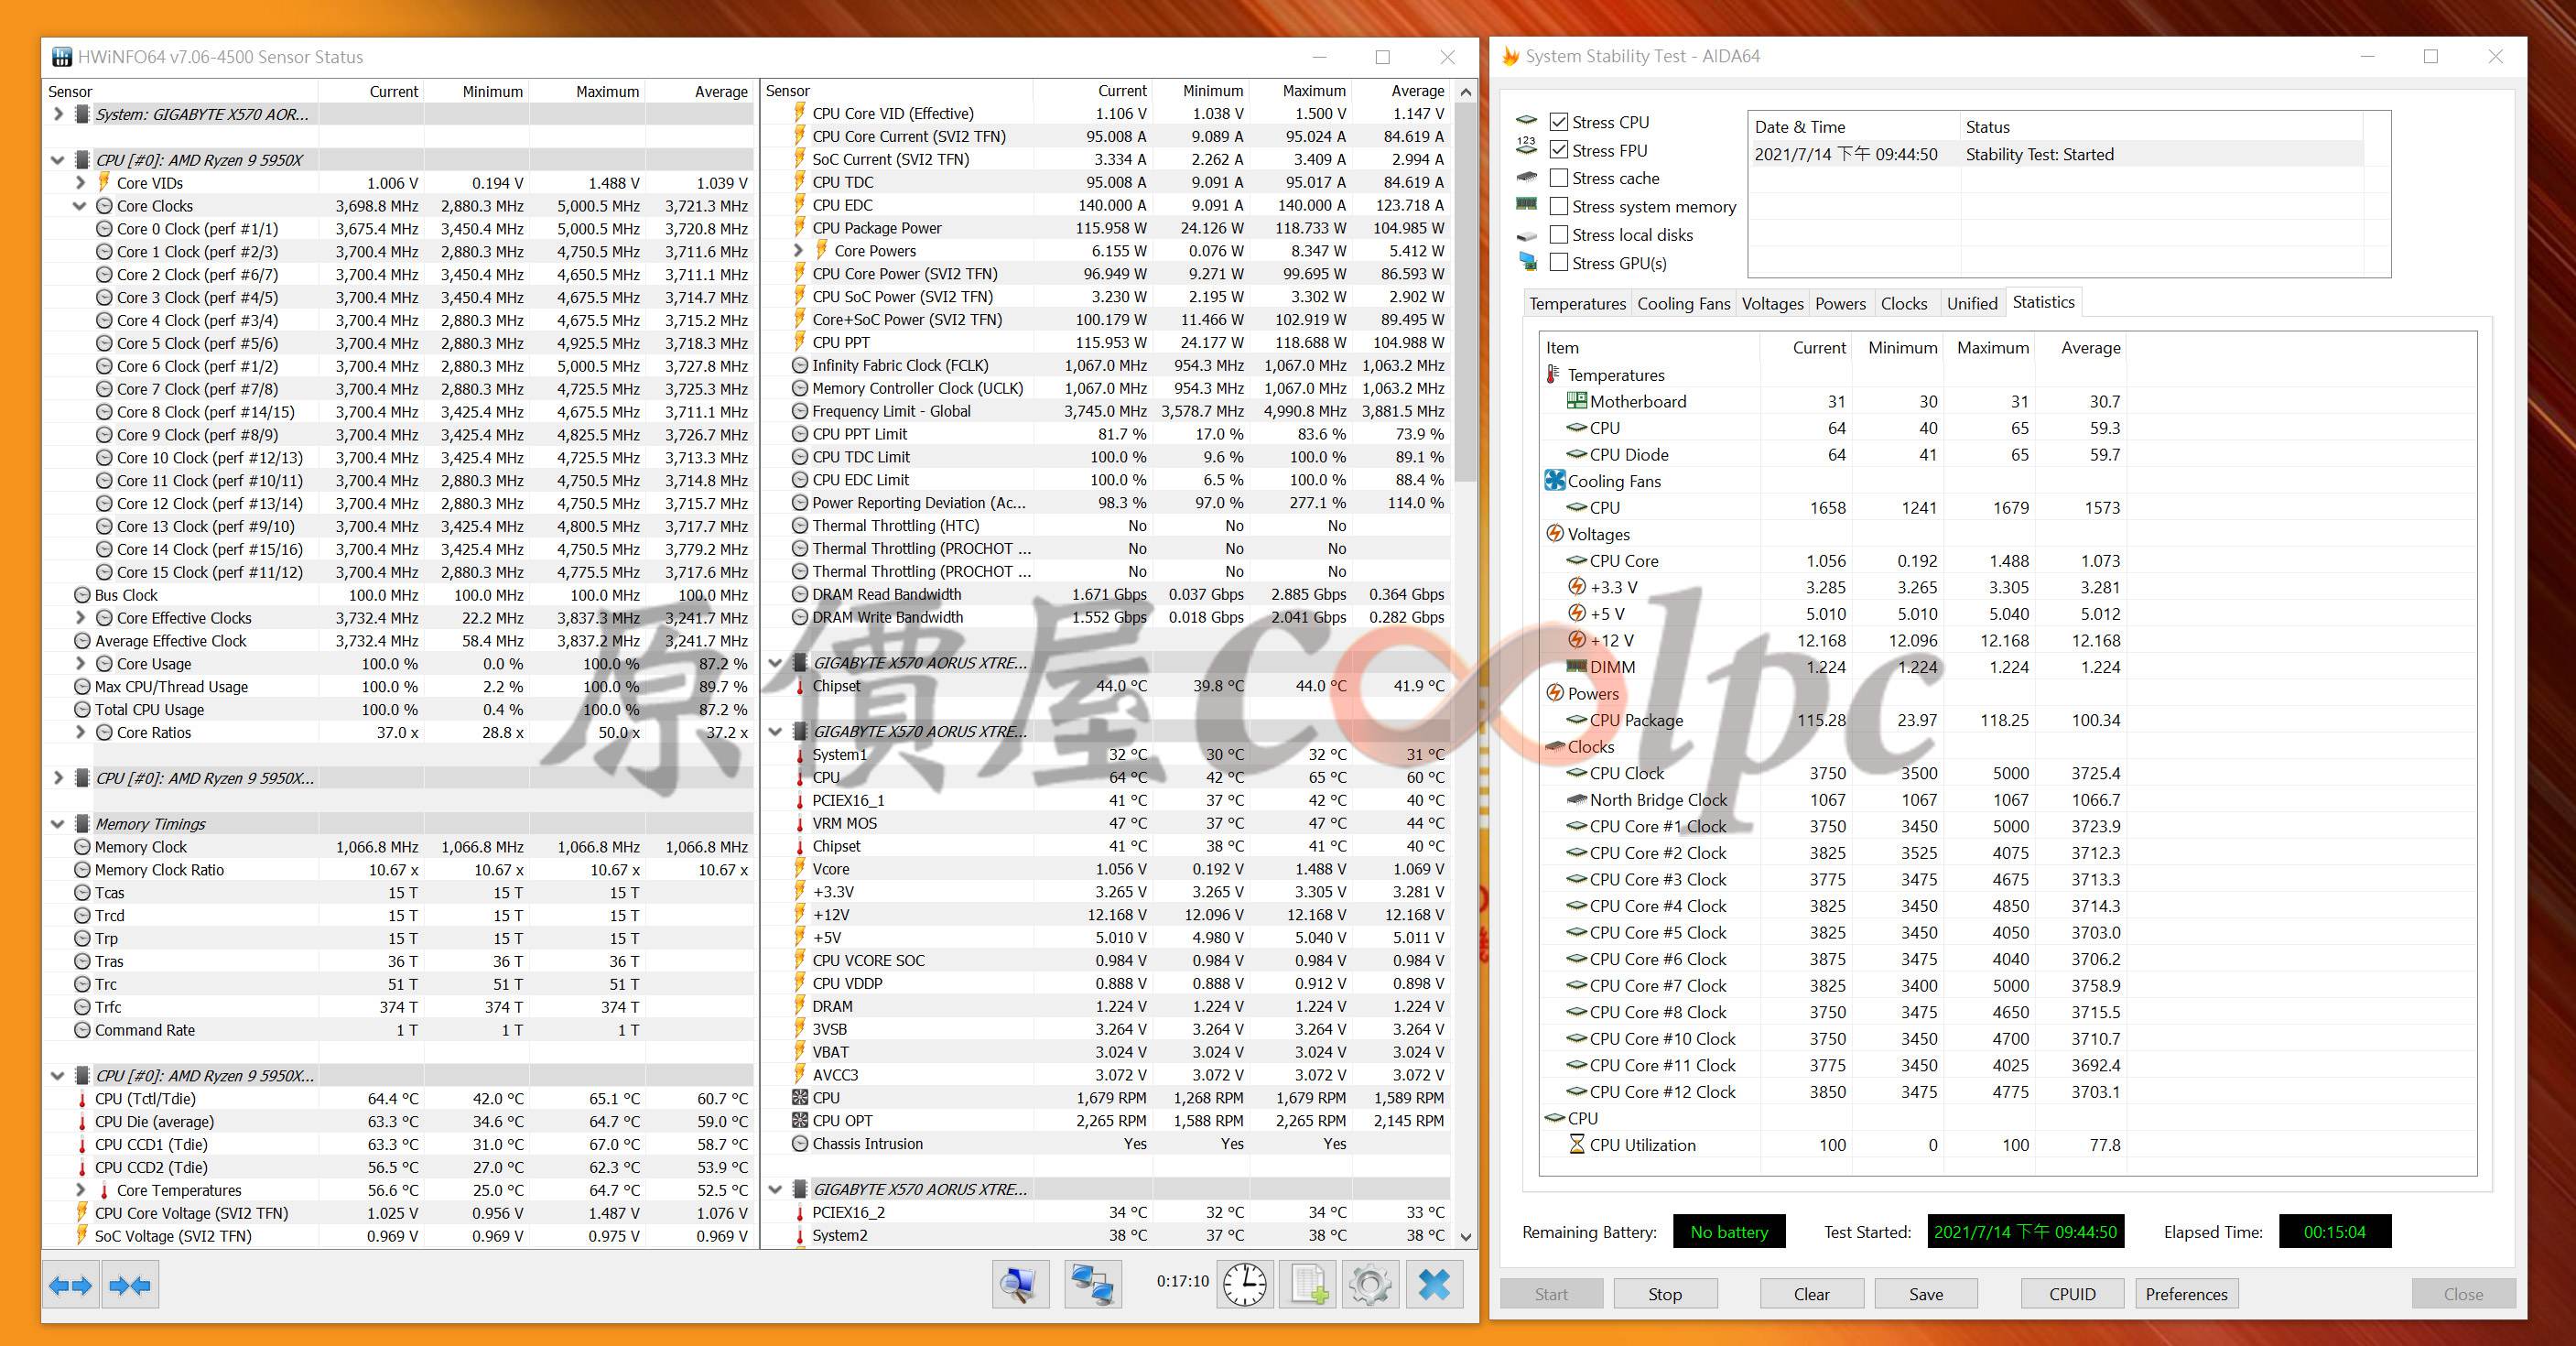The image size is (2576, 1346).
Task: Switch to the Unified tab
Action: [1971, 304]
